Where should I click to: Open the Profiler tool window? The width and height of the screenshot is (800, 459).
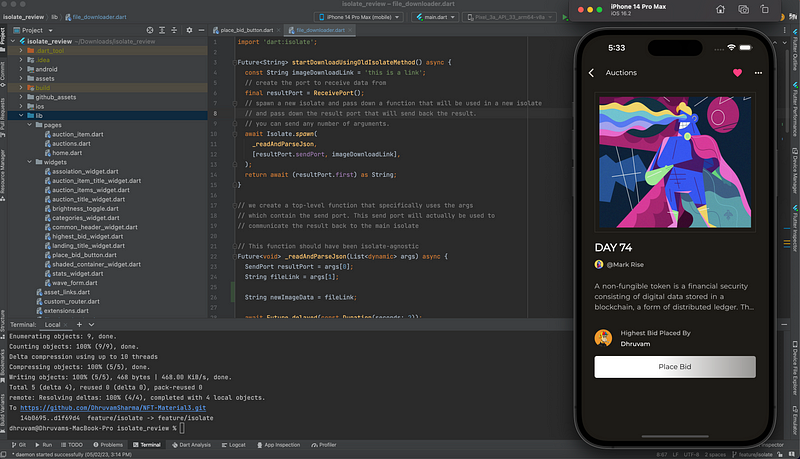click(324, 445)
